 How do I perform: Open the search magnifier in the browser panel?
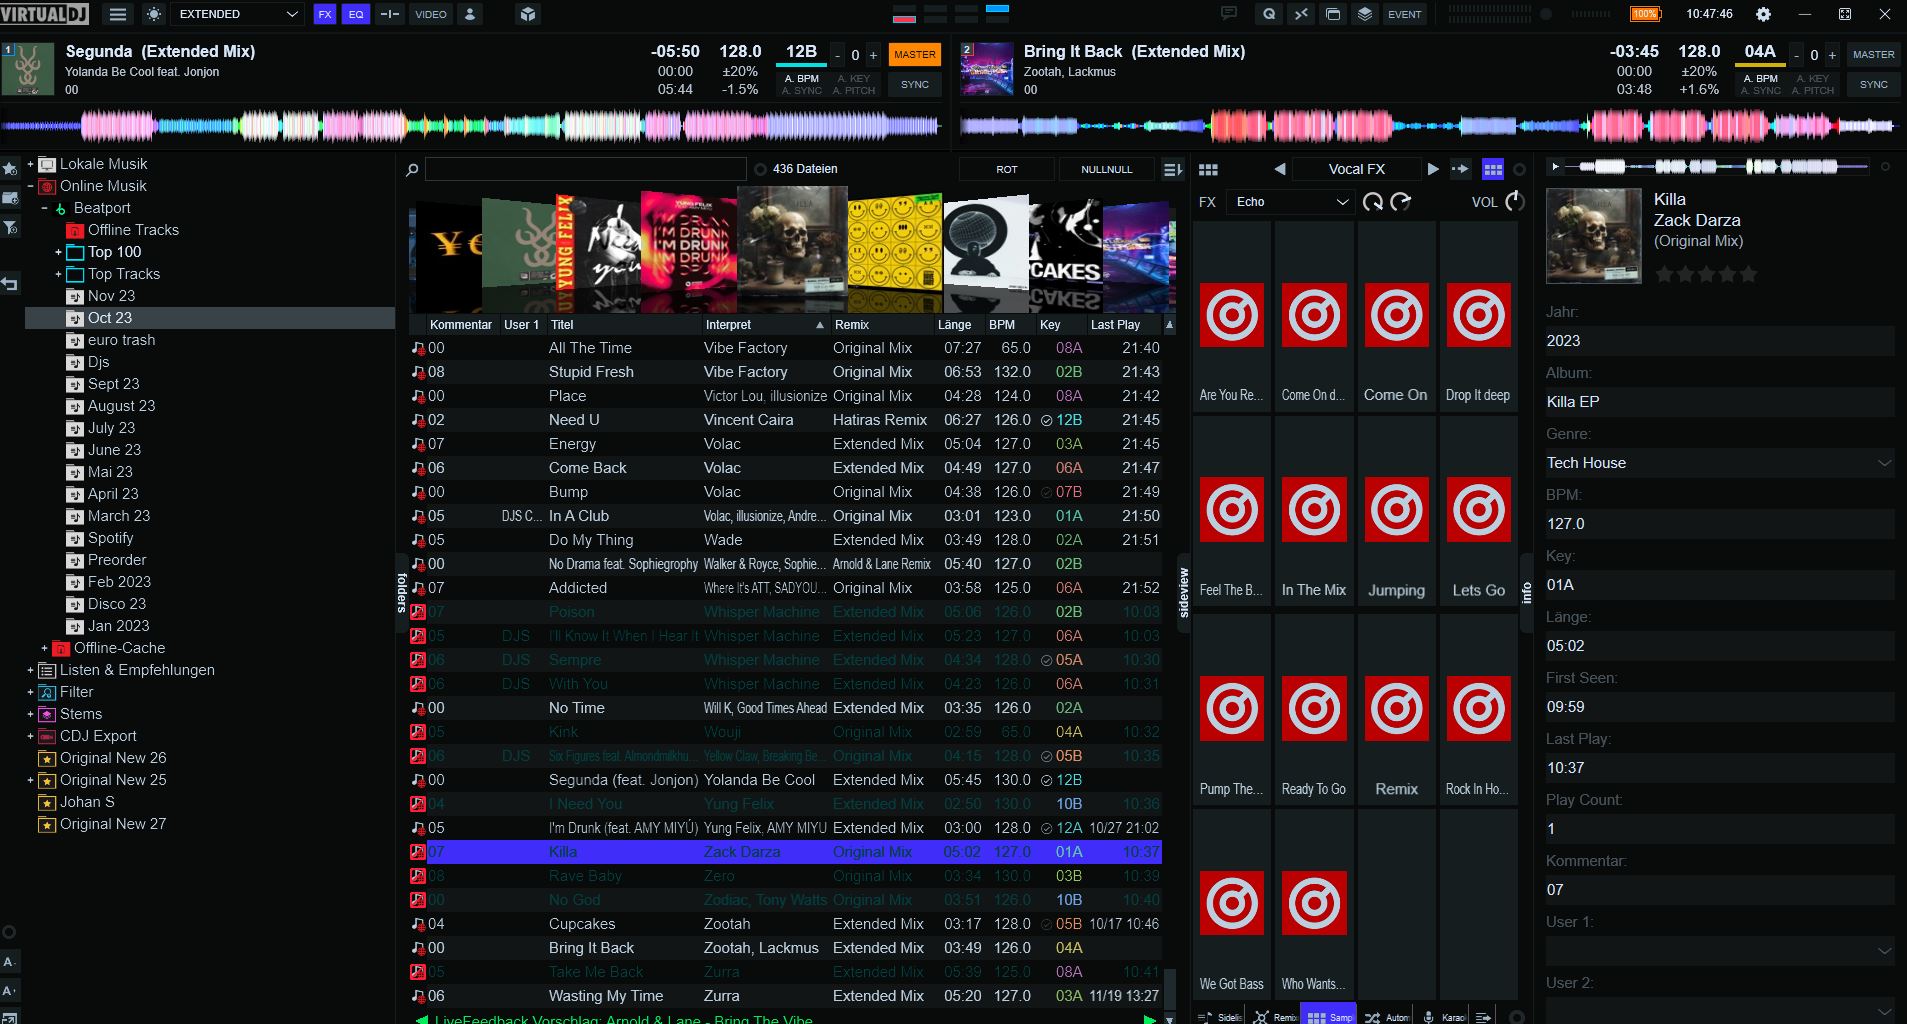(x=411, y=169)
